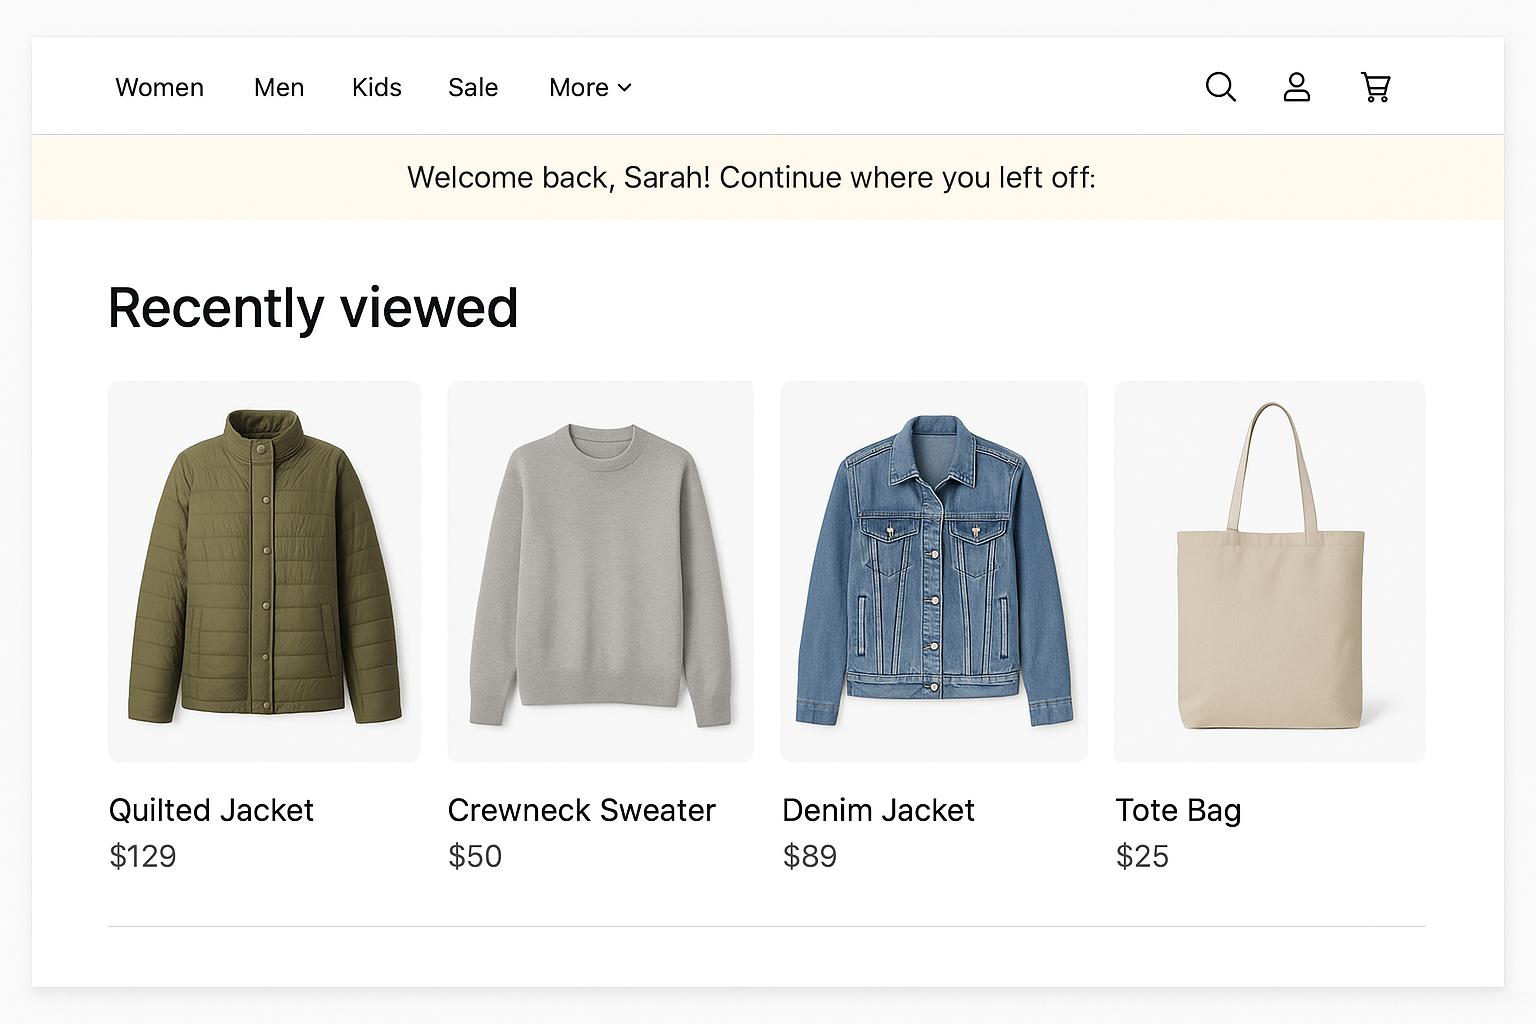Image resolution: width=1536 pixels, height=1024 pixels.
Task: Open the Kids section
Action: pyautogui.click(x=376, y=88)
